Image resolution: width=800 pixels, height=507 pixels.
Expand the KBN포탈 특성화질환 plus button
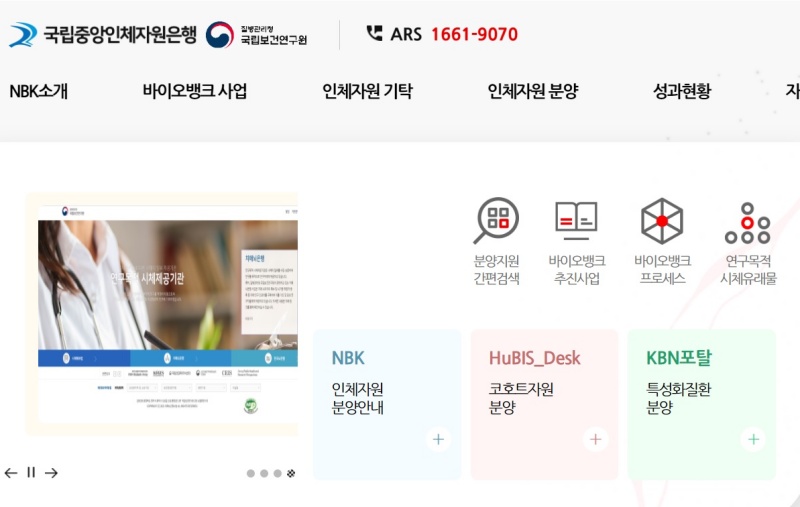(752, 439)
